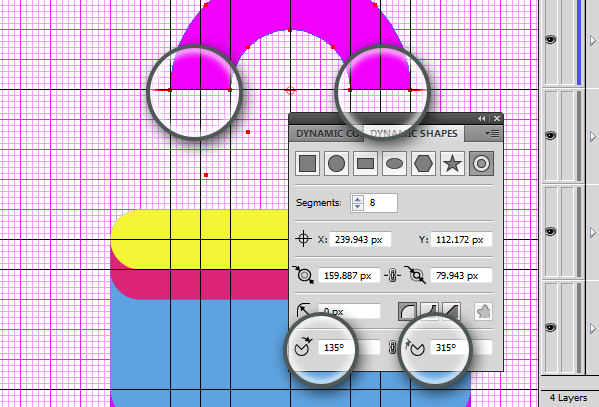Collapse the Dynamic Shapes panel with double arrows
Viewport: 599px width, 407px height.
pyautogui.click(x=482, y=118)
